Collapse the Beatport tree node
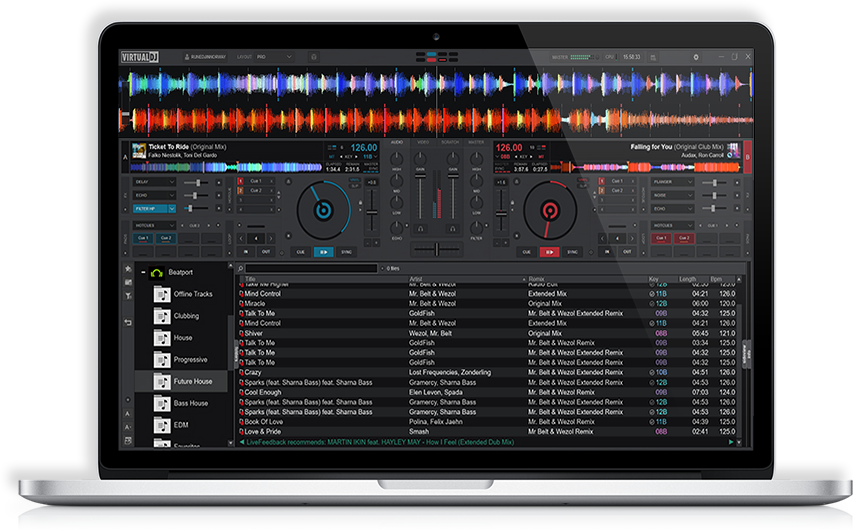The width and height of the screenshot is (853, 531). click(x=143, y=272)
